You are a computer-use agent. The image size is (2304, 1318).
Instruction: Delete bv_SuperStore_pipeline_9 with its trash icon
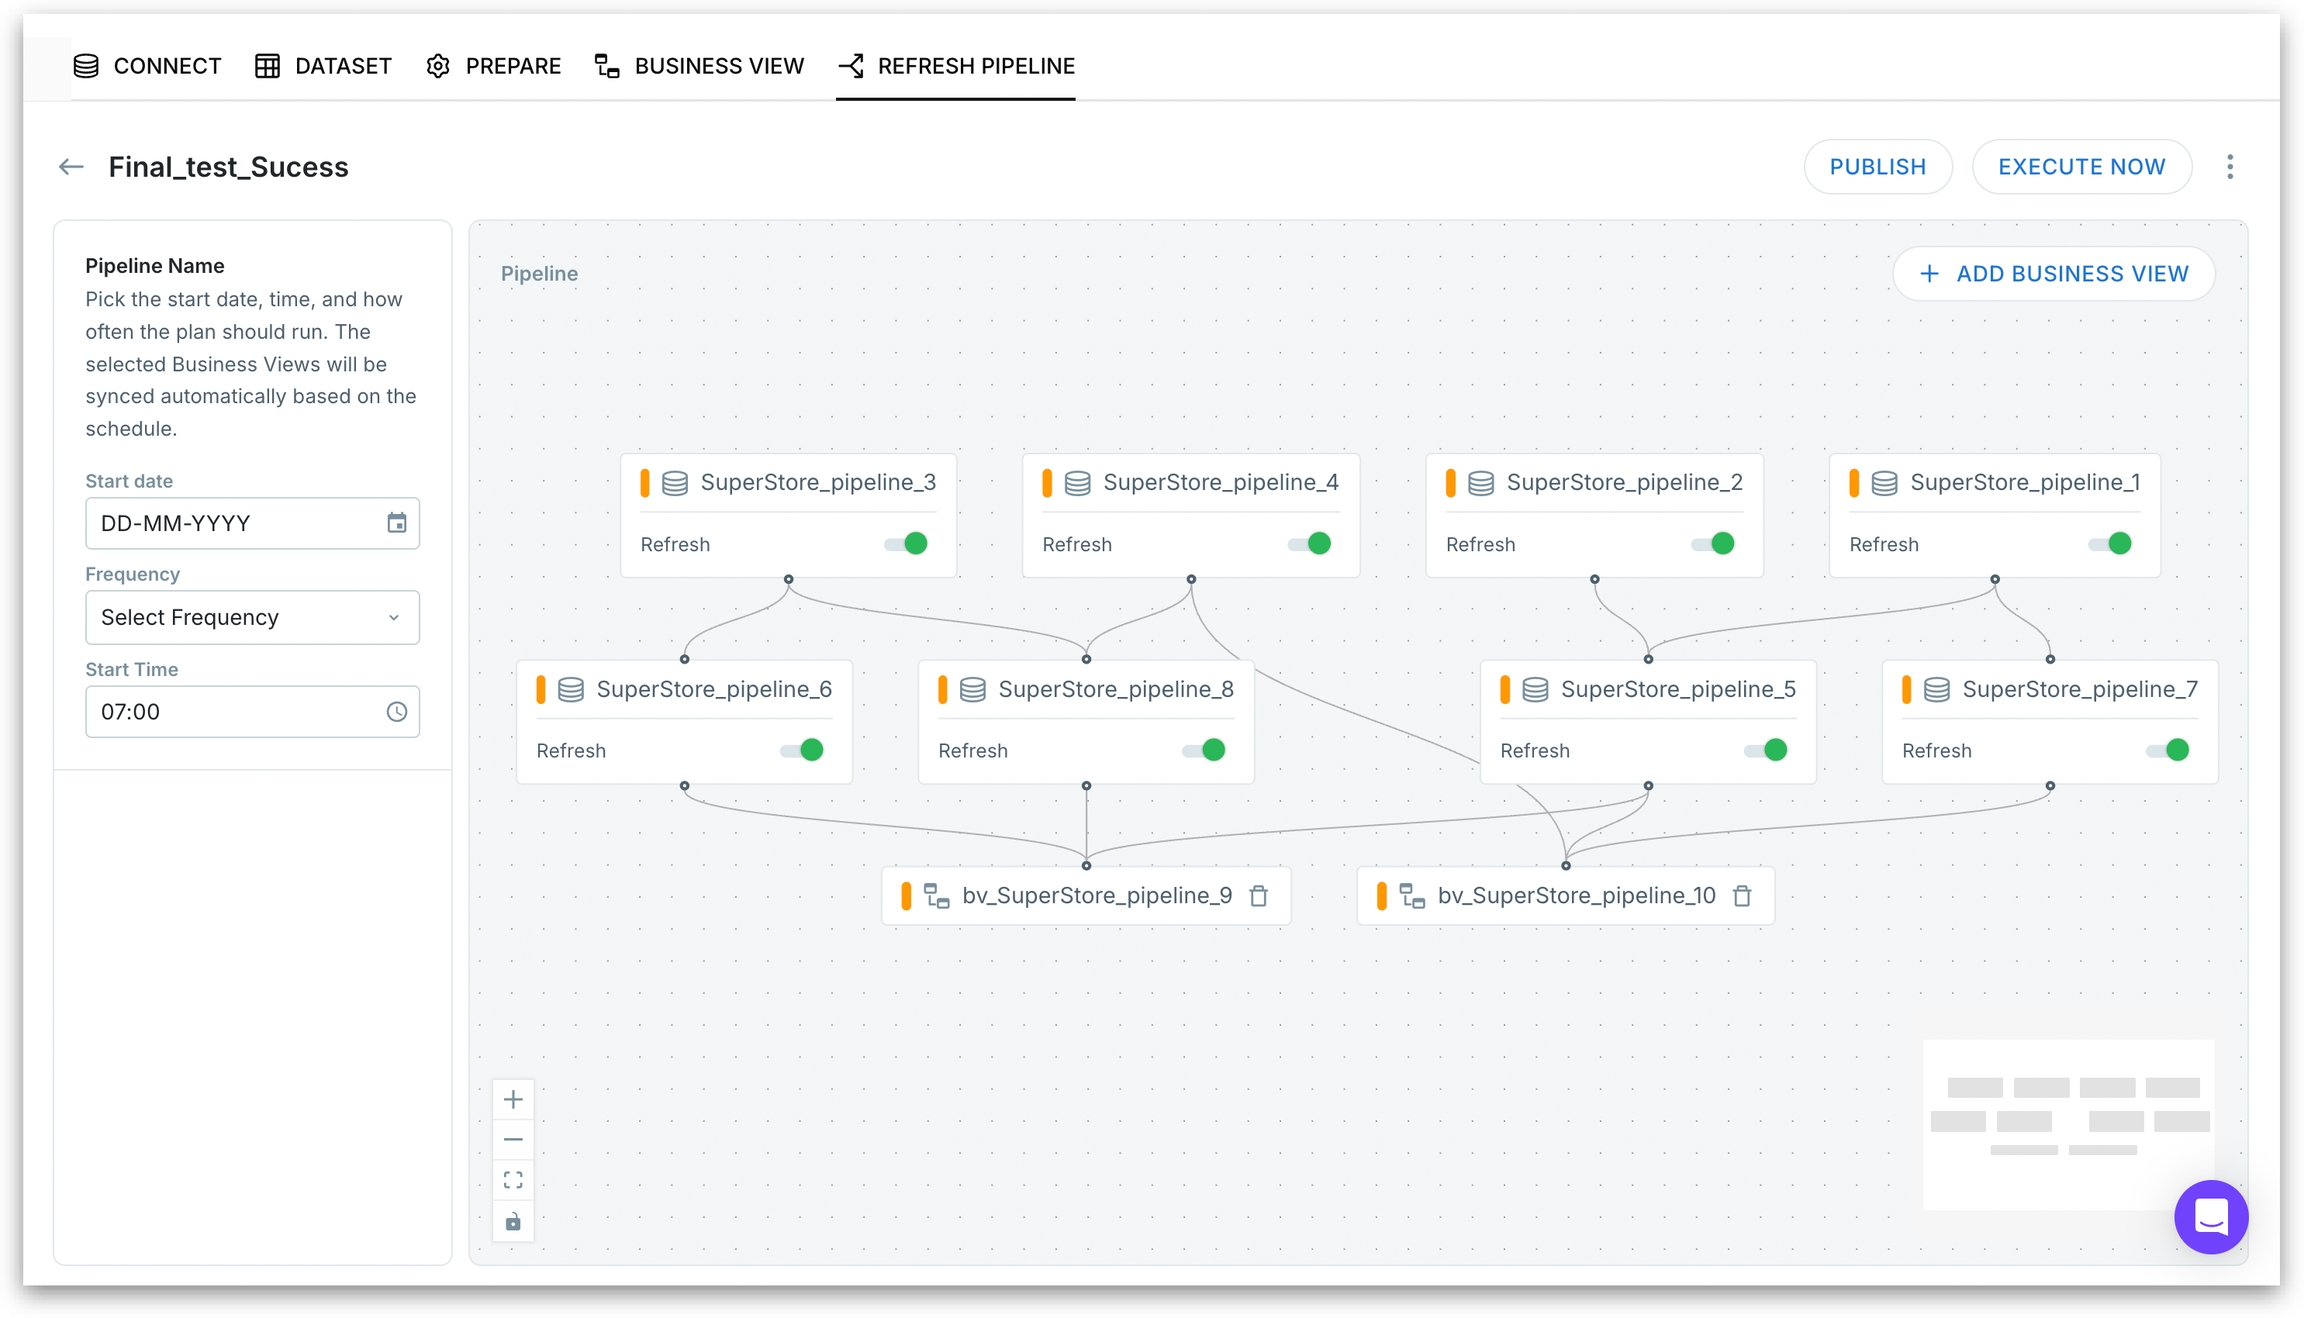1259,896
